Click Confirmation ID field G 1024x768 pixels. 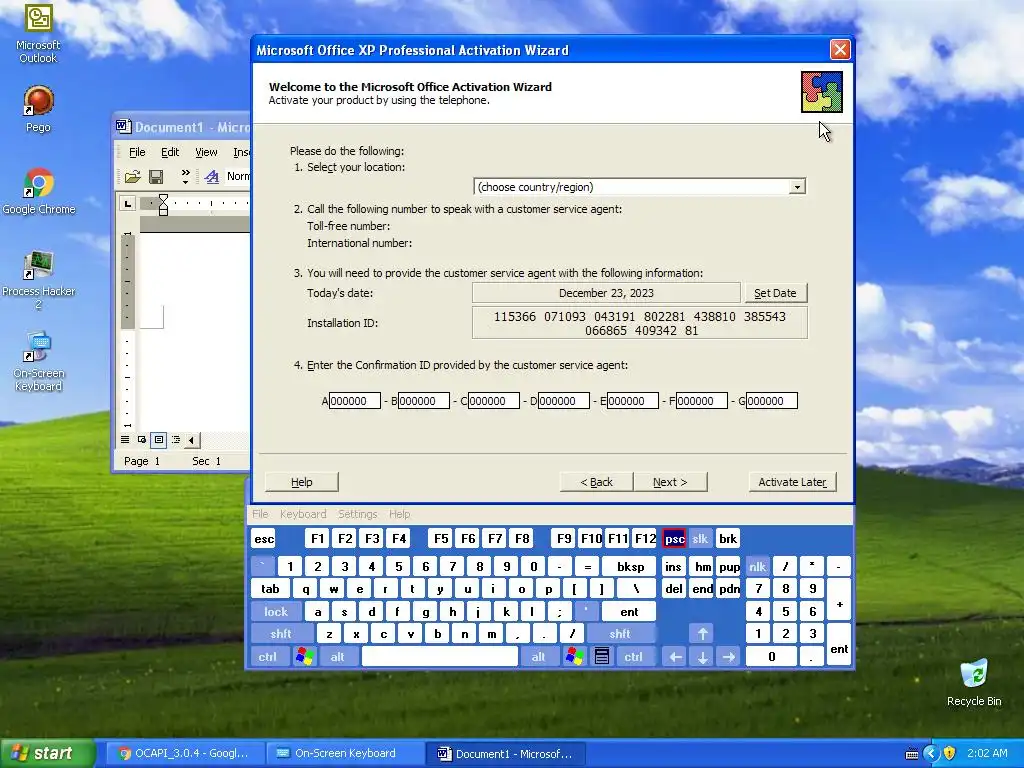coord(771,401)
